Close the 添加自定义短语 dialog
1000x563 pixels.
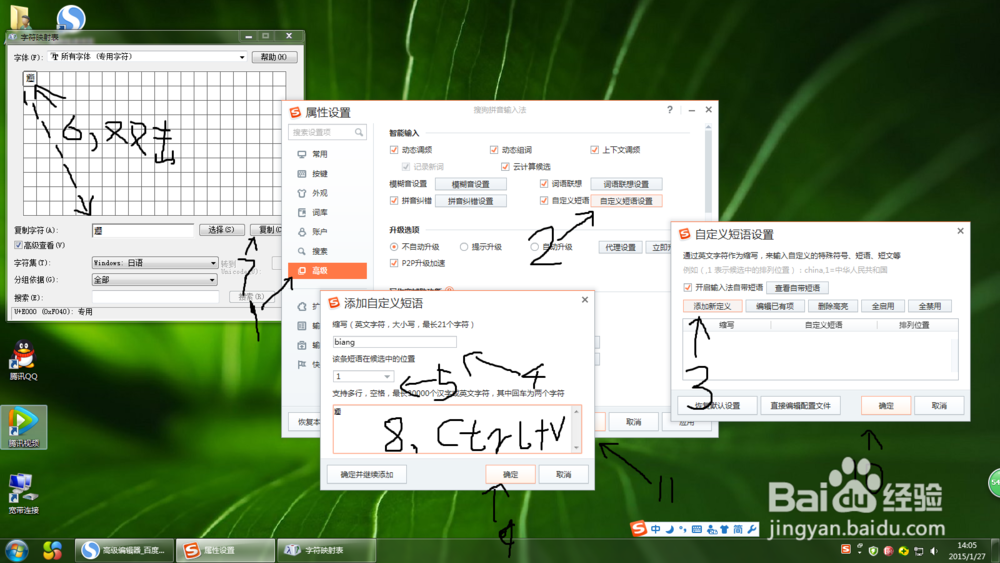point(585,300)
